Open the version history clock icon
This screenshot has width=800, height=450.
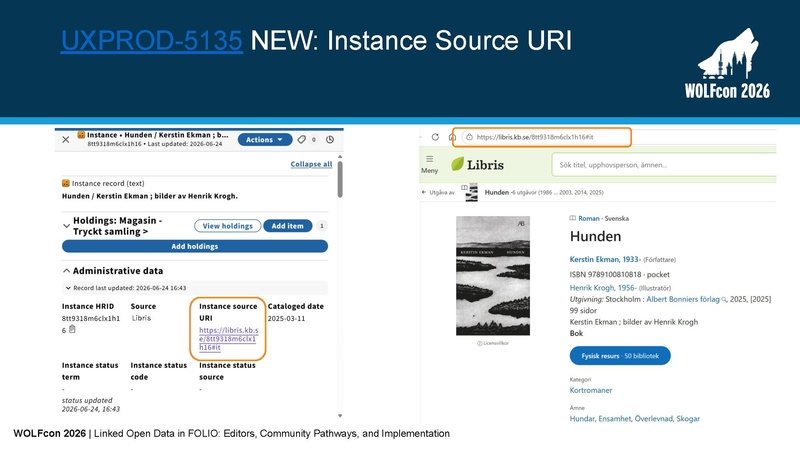pos(330,139)
